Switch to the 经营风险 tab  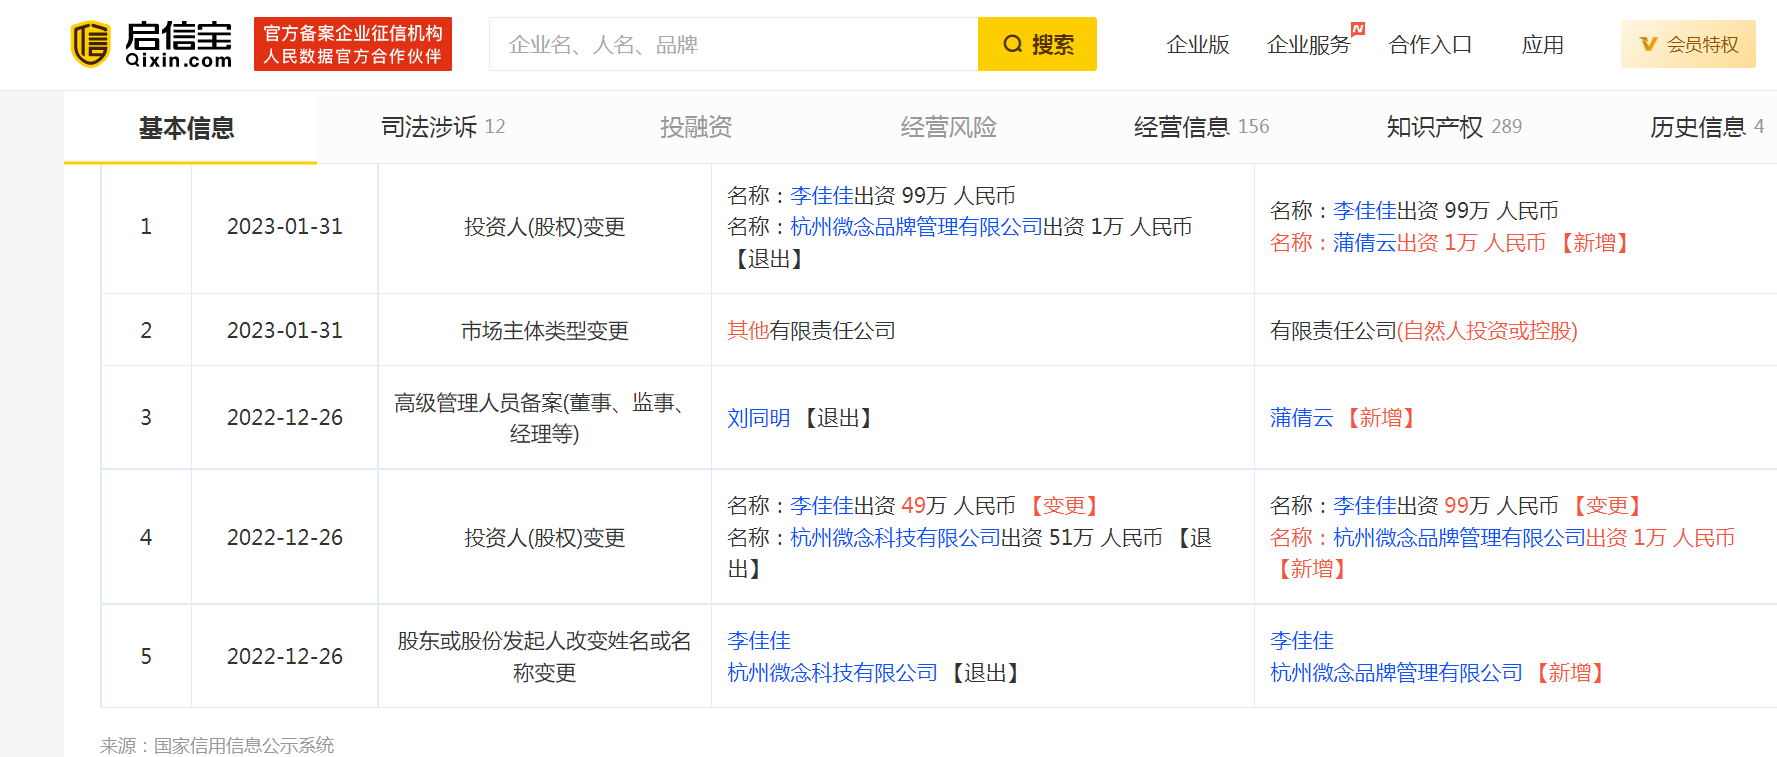click(948, 127)
